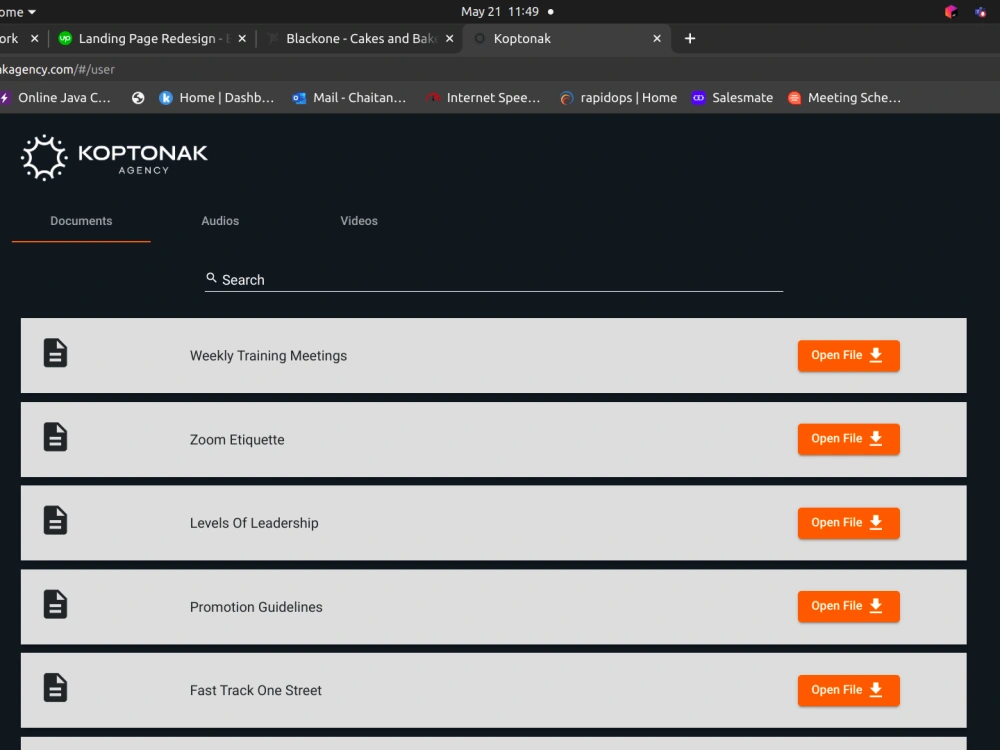The height and width of the screenshot is (750, 1000).
Task: Open File for Promotion Guidelines
Action: (x=848, y=607)
